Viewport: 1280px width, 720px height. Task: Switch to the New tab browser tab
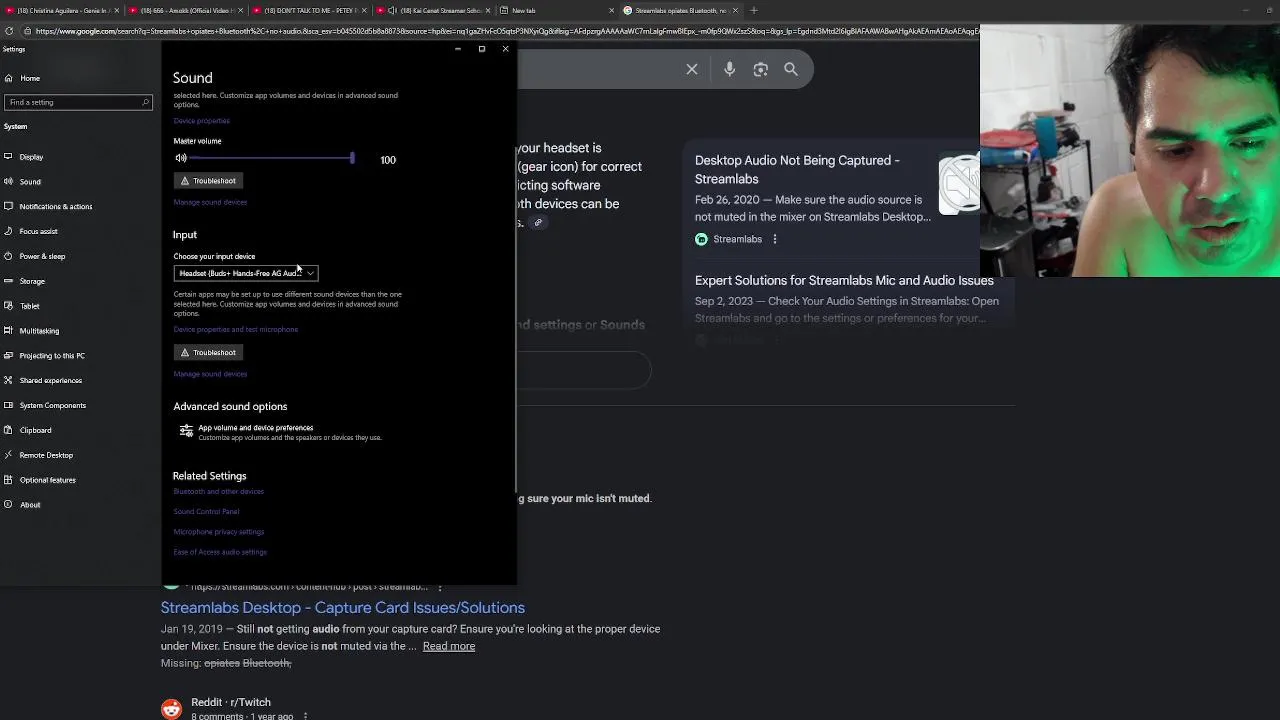click(x=555, y=10)
